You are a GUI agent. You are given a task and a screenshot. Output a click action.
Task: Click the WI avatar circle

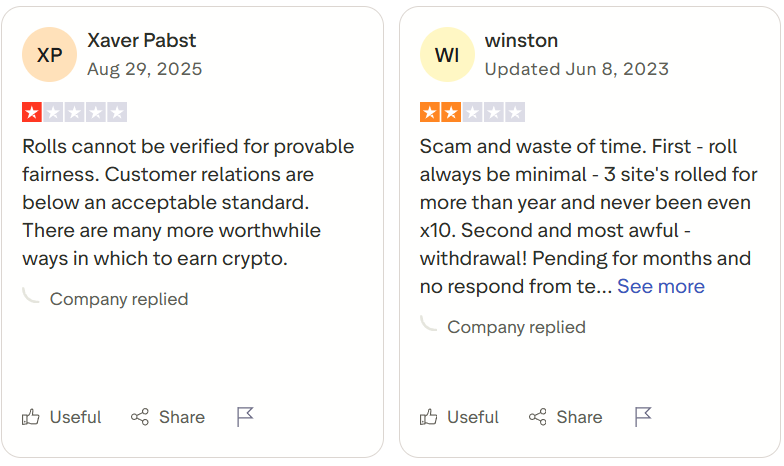(x=447, y=55)
